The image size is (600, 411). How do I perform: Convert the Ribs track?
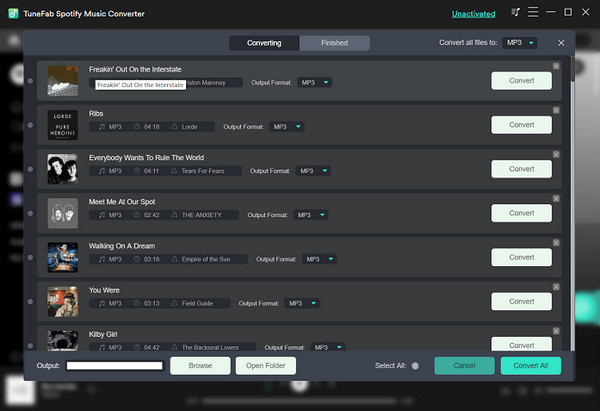(521, 125)
